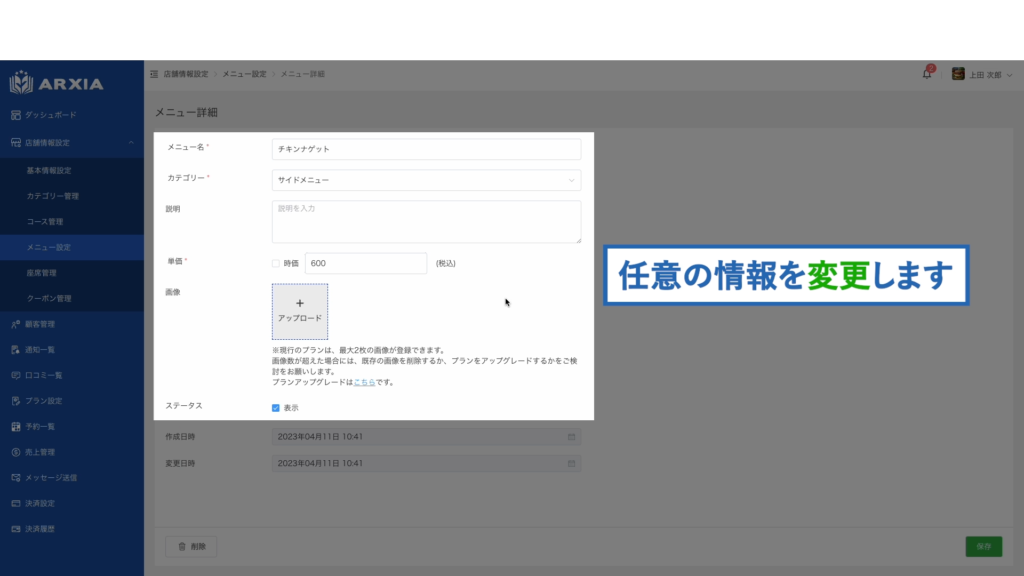Image resolution: width=1024 pixels, height=576 pixels.
Task: Toggle the 表示 status checkbox
Action: (276, 407)
